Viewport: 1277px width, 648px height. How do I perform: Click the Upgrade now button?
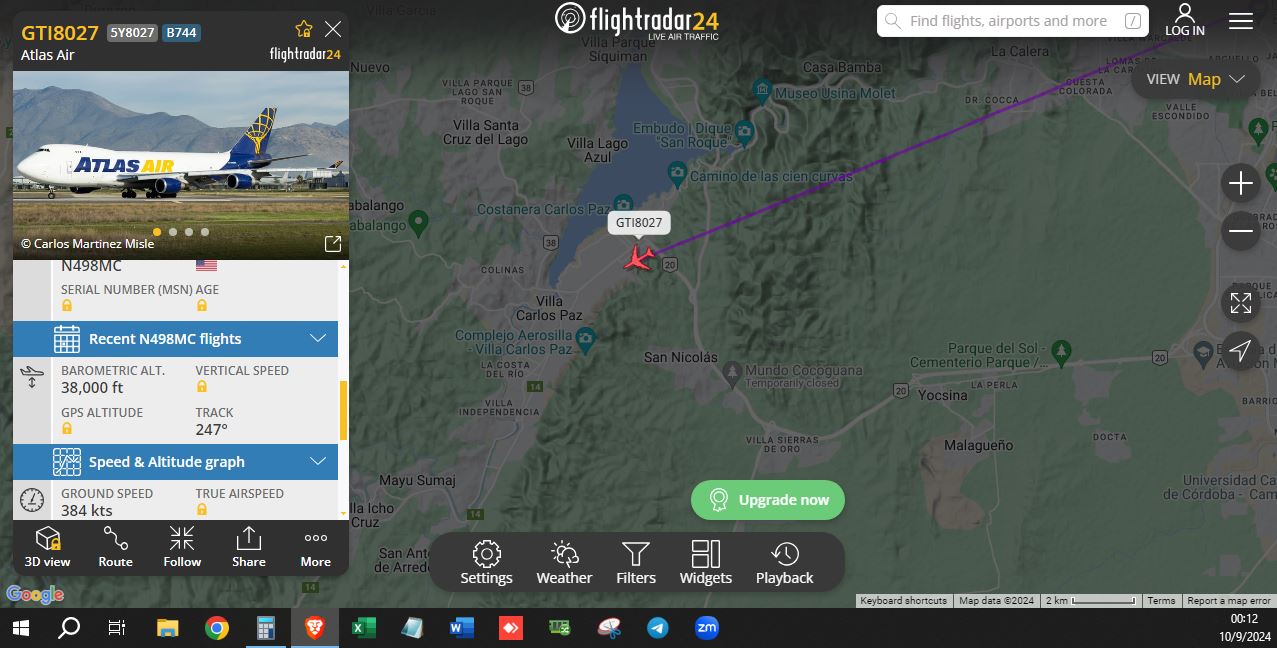(x=768, y=500)
